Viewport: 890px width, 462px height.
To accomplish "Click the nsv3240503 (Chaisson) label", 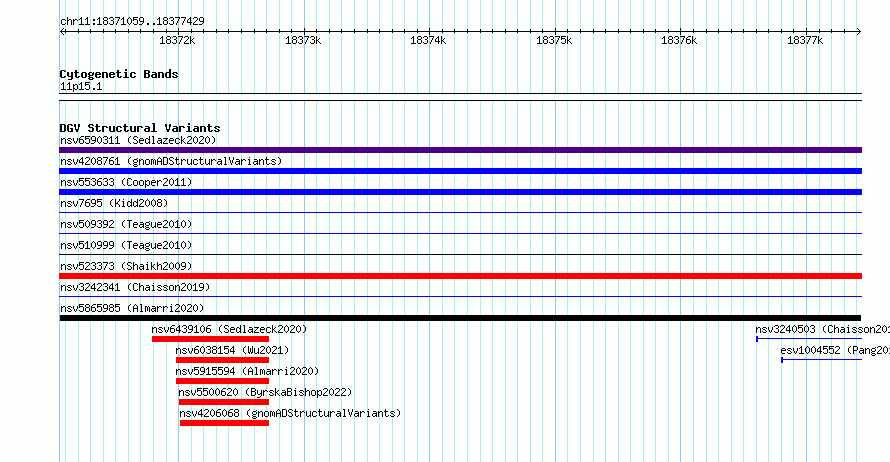I will click(822, 329).
